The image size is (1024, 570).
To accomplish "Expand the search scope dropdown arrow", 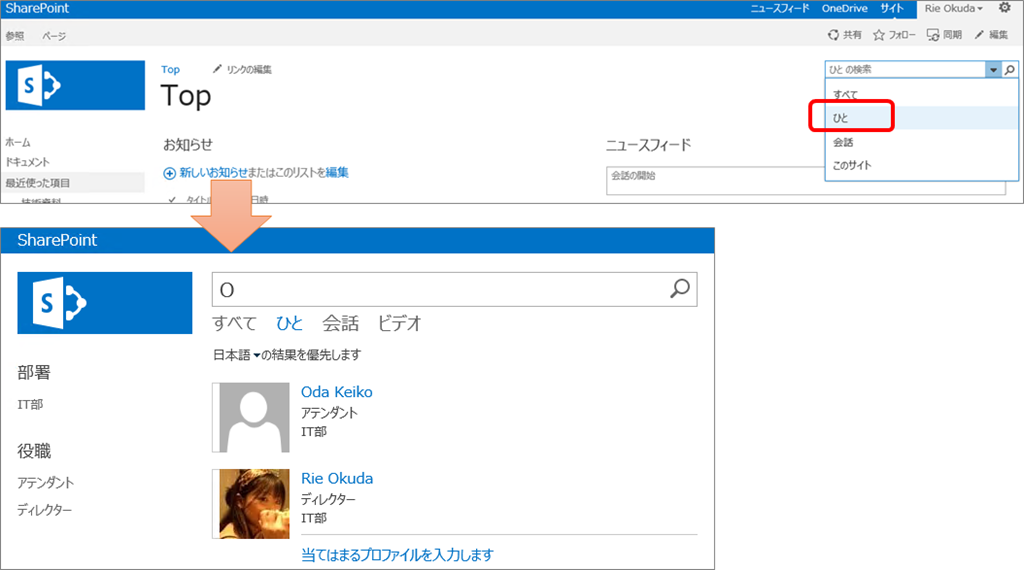I will (993, 69).
